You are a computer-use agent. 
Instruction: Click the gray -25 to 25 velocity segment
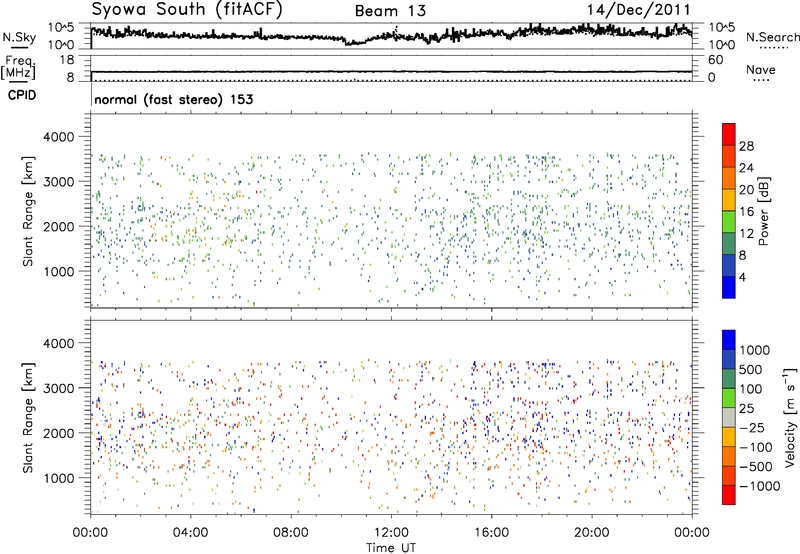pos(729,418)
